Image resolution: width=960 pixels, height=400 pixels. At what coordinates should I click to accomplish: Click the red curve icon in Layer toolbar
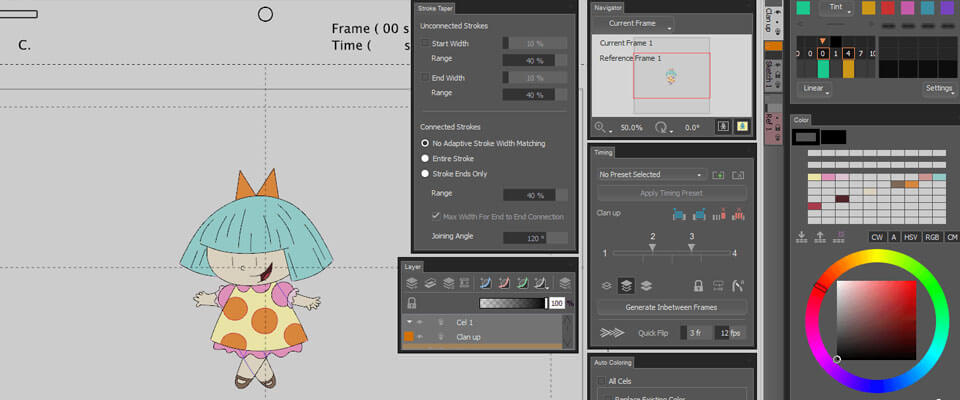pyautogui.click(x=504, y=283)
